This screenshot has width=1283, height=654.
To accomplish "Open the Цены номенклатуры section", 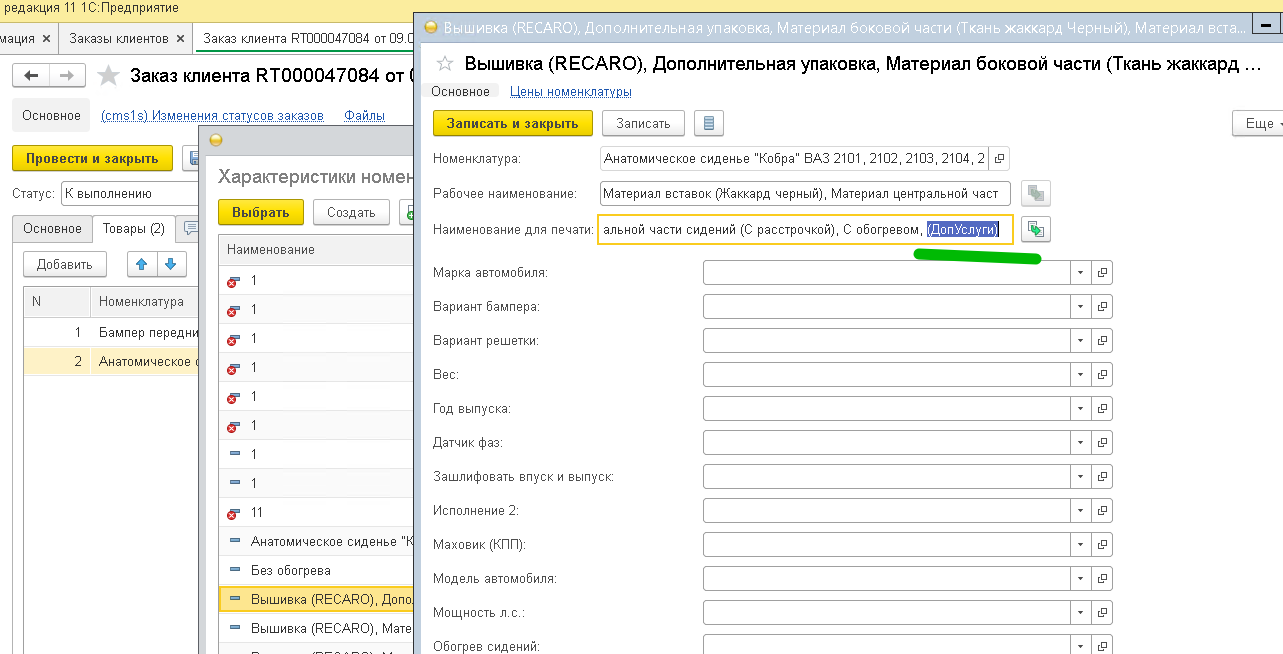I will (570, 92).
